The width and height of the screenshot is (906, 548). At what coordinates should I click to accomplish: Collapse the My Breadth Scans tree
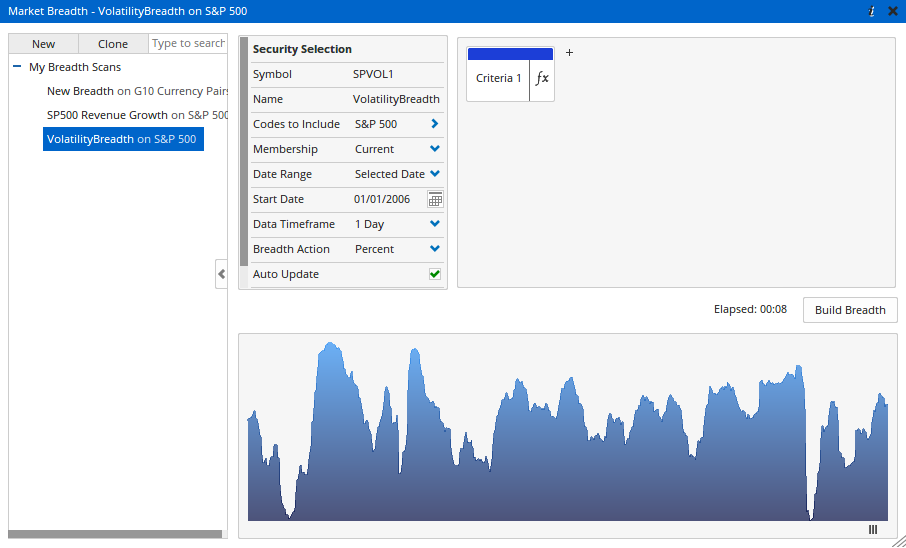pos(17,67)
